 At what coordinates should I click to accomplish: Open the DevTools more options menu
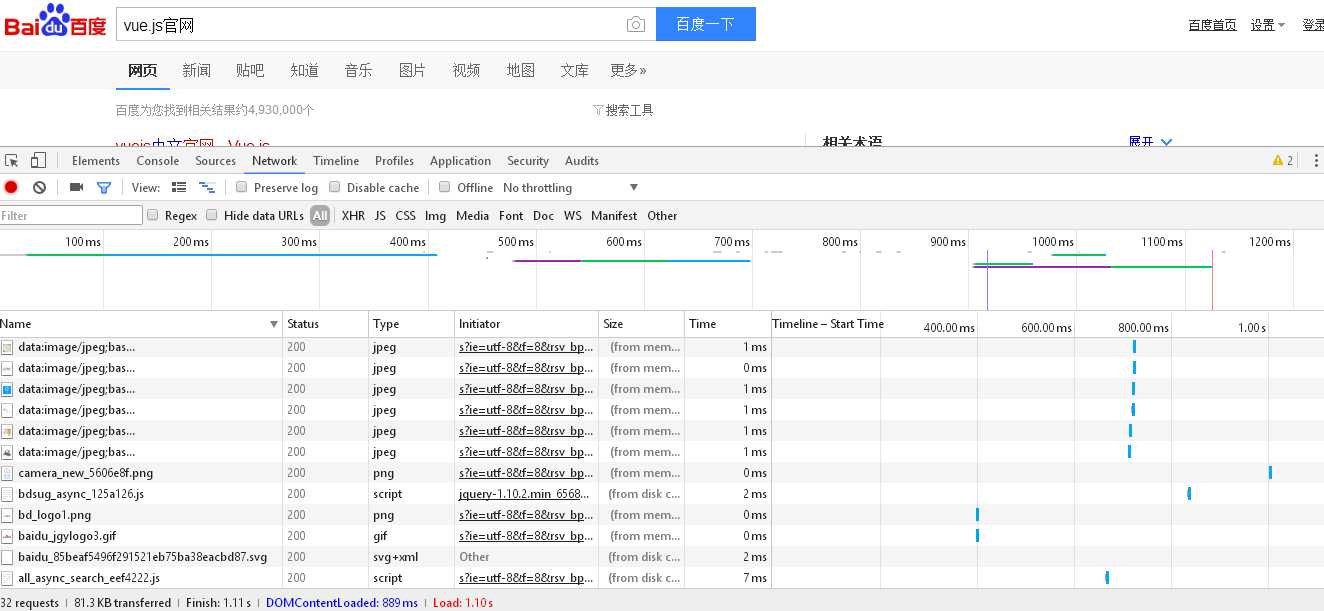1316,161
